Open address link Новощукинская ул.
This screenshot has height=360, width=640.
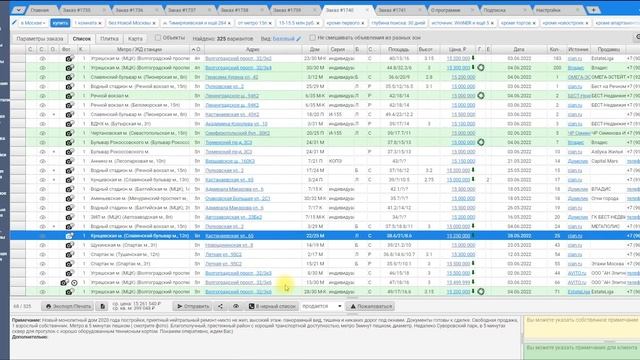(229, 245)
